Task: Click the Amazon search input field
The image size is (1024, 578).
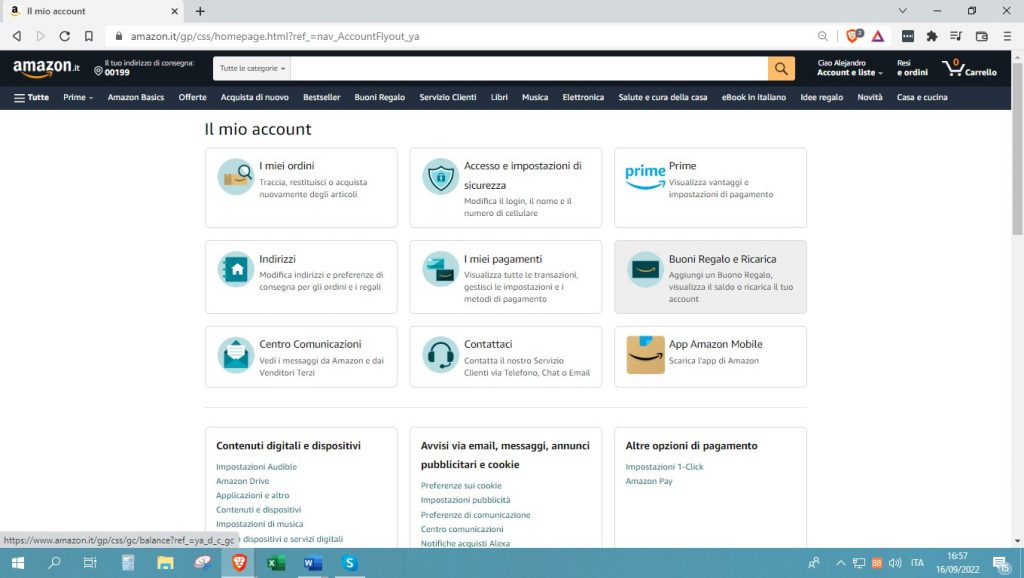Action: pyautogui.click(x=528, y=68)
